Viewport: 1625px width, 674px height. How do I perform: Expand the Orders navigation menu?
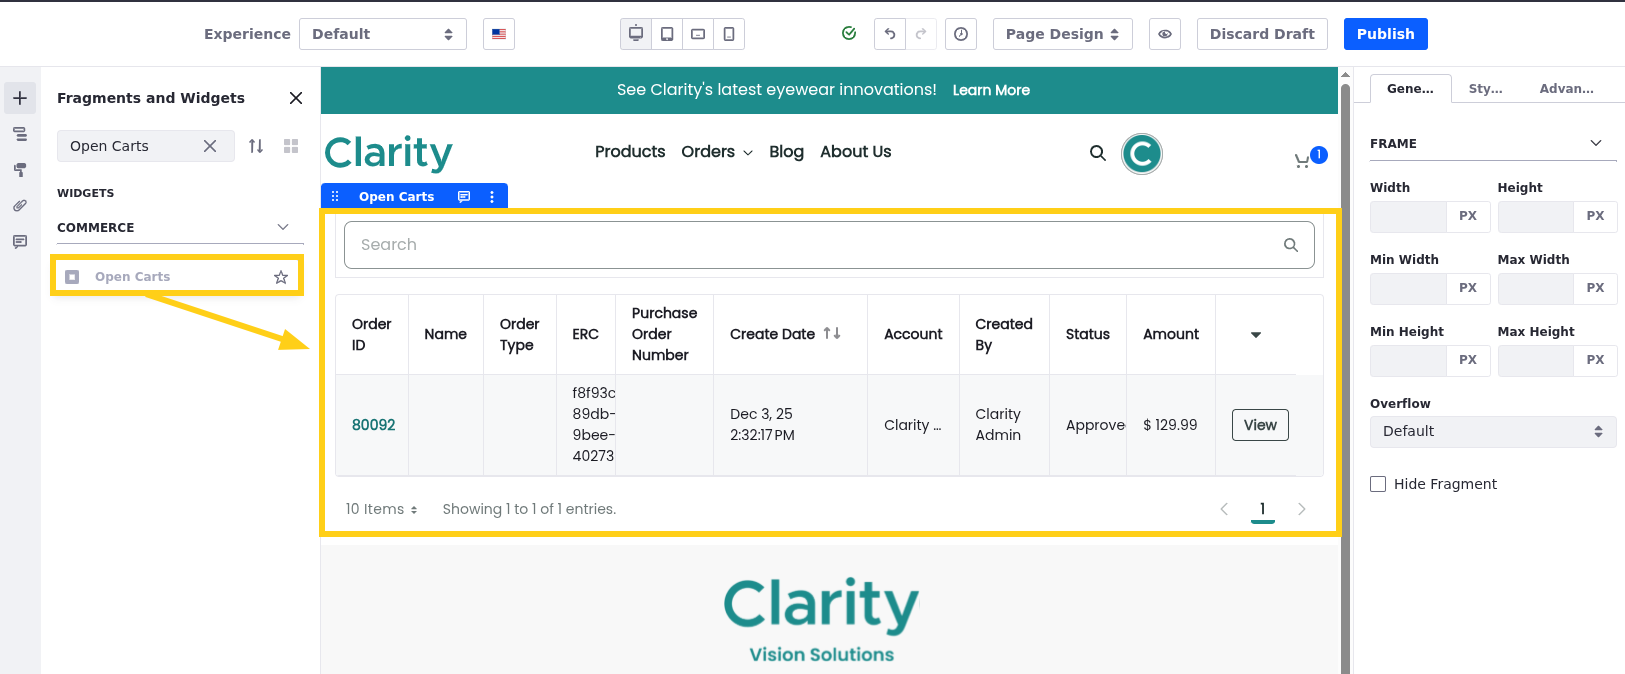coord(717,152)
